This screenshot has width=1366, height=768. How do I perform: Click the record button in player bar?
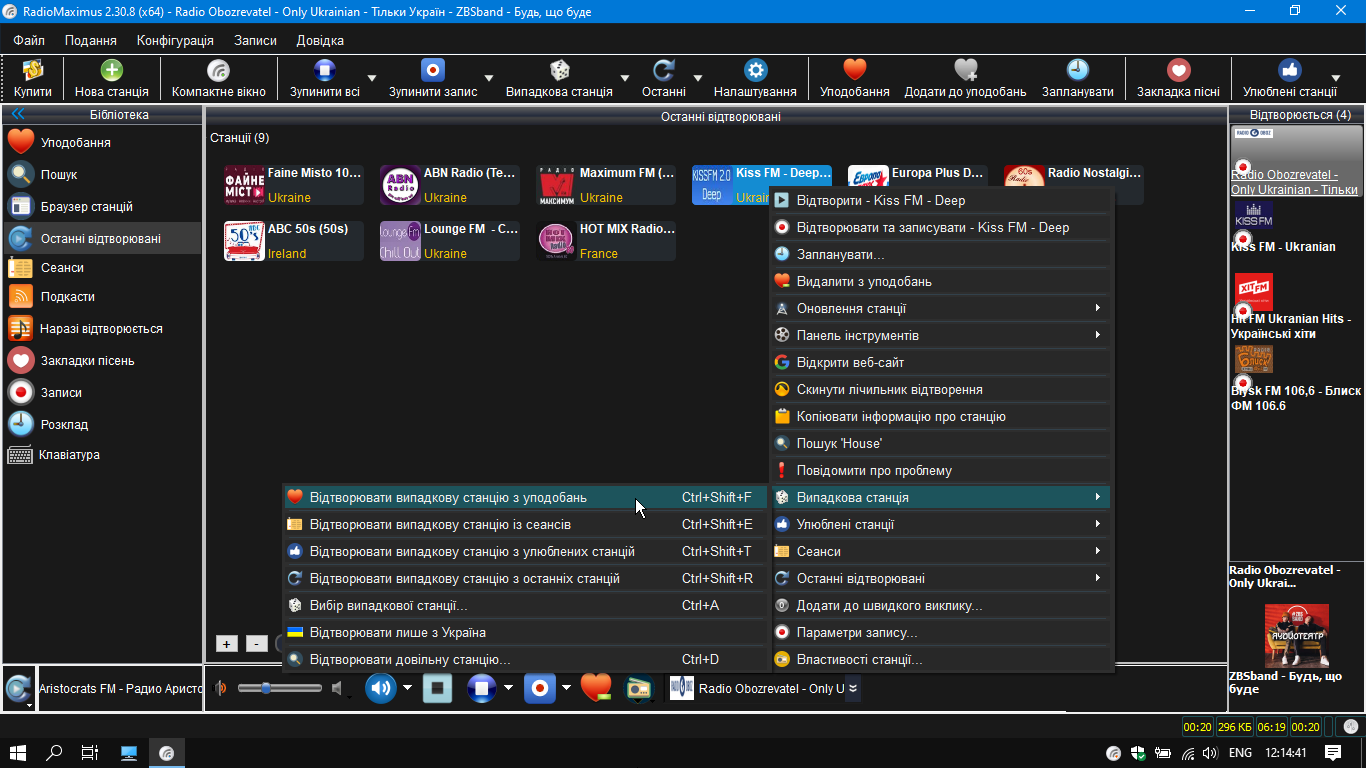(x=540, y=688)
